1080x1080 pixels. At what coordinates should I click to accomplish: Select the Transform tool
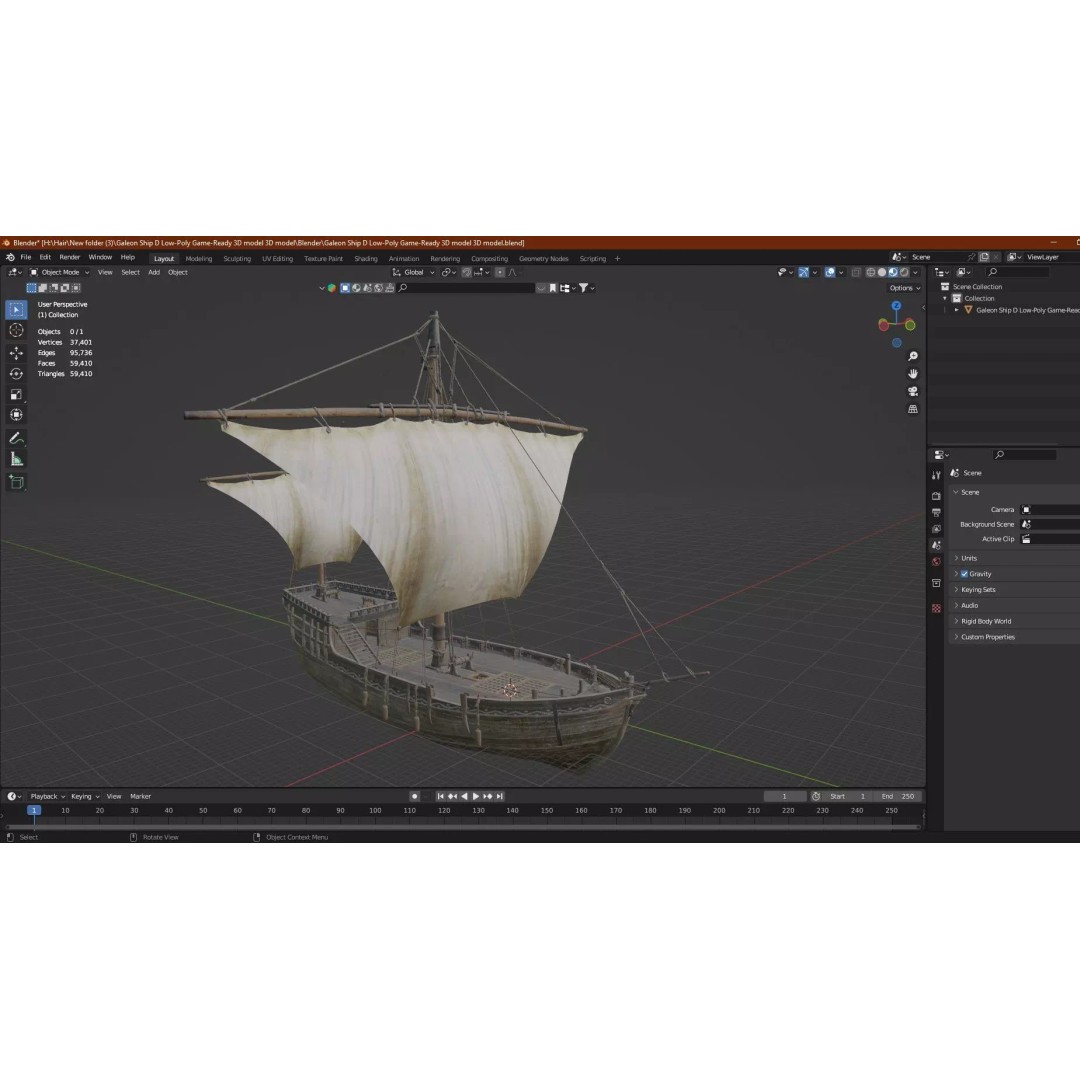(17, 415)
